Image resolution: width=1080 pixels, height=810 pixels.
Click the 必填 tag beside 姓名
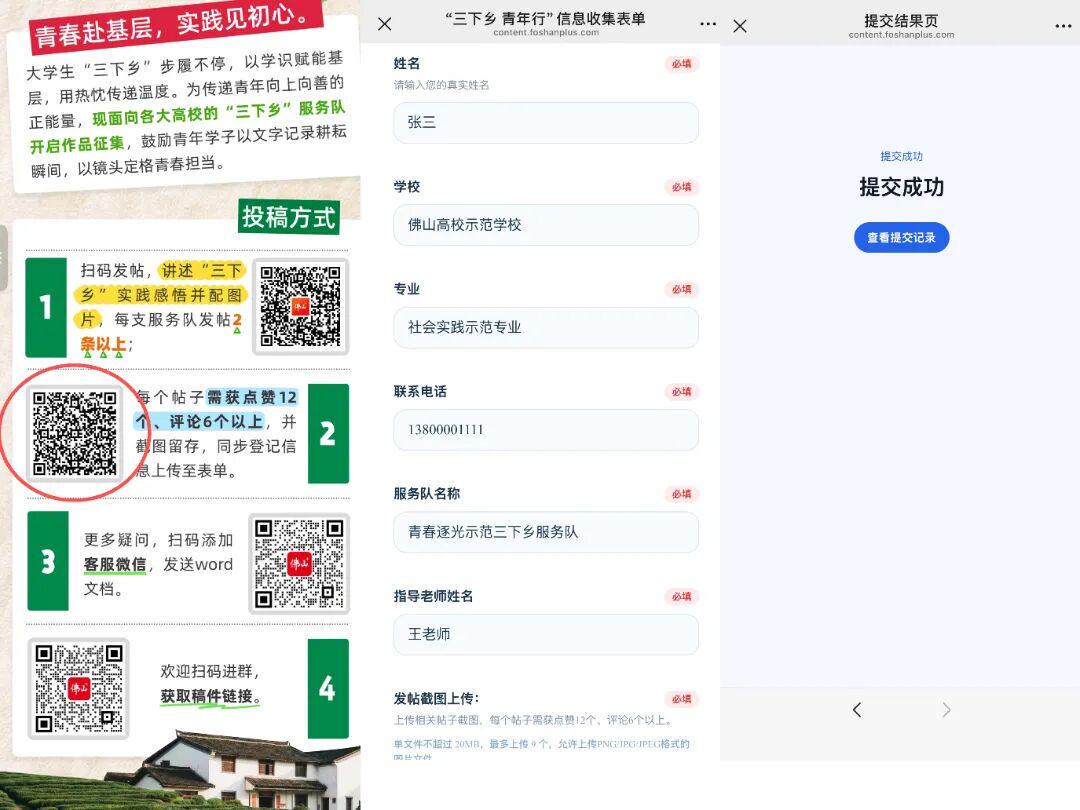click(682, 64)
